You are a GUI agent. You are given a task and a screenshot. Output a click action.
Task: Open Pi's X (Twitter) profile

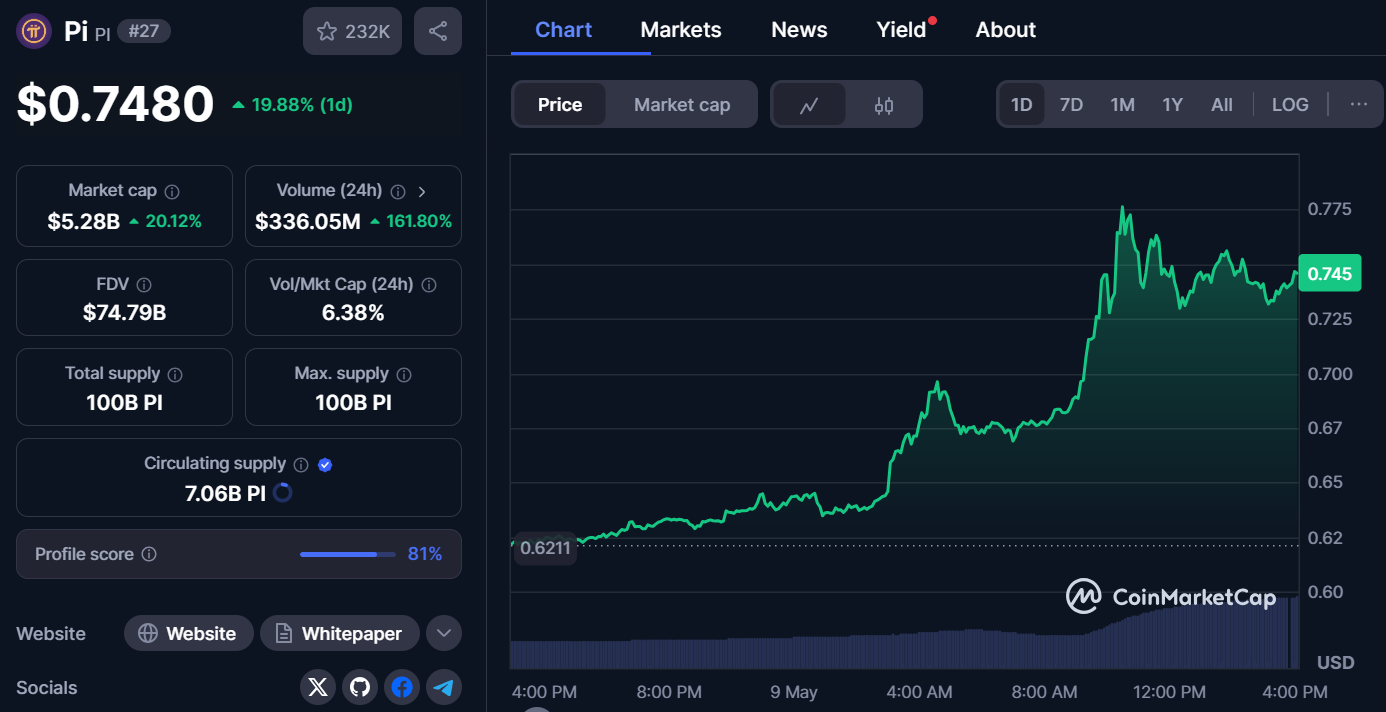coord(318,687)
